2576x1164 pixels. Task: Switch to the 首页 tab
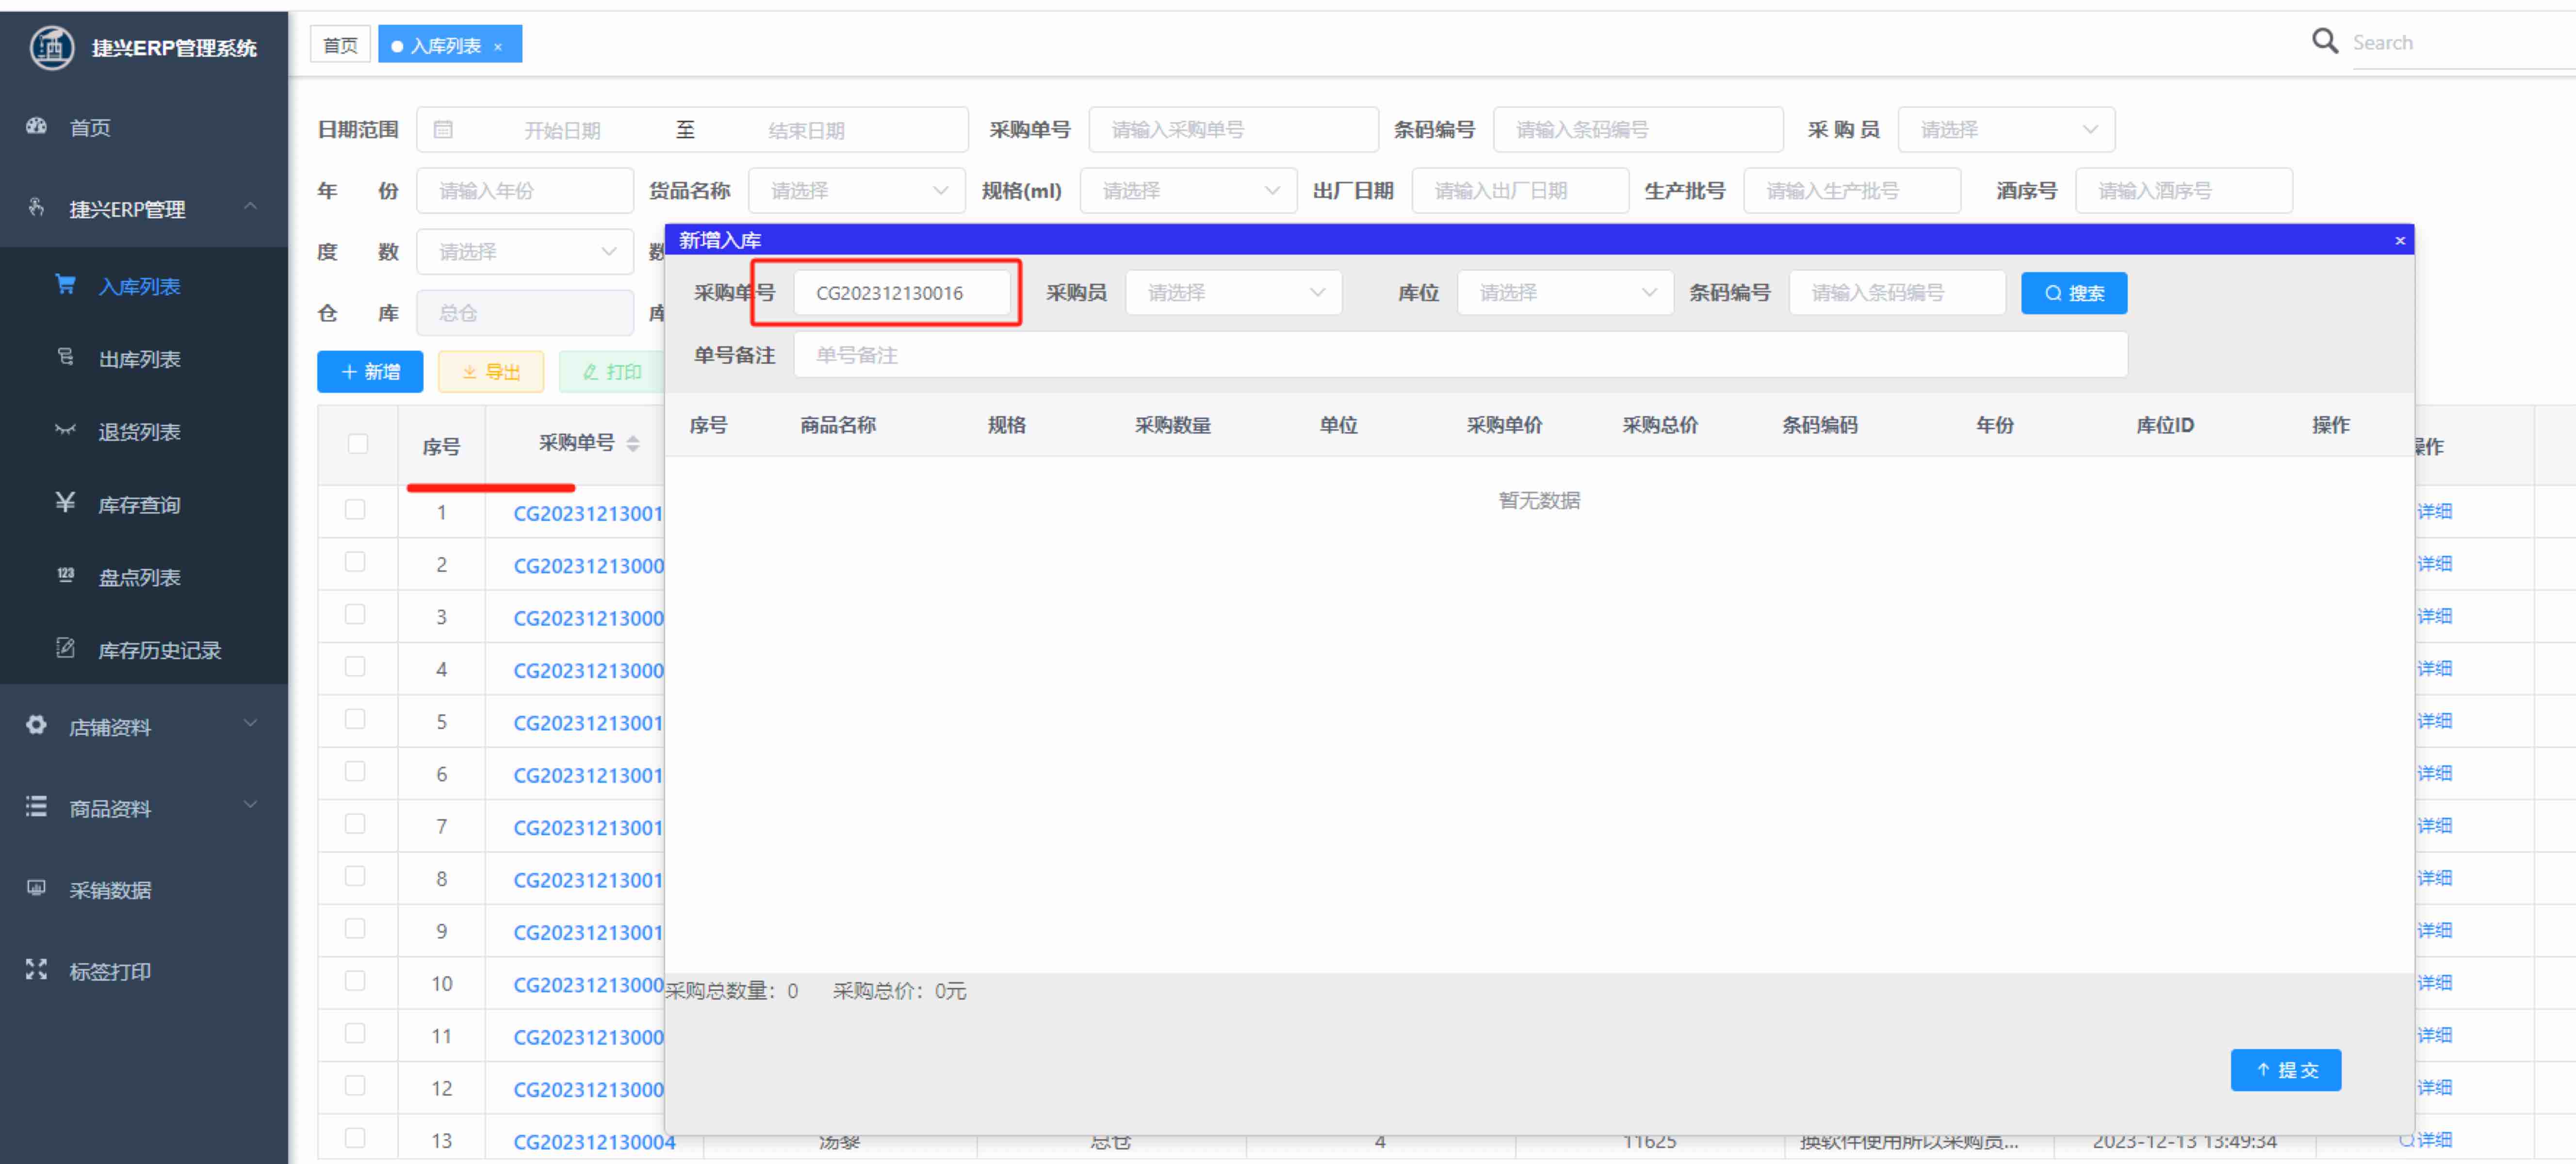340,45
